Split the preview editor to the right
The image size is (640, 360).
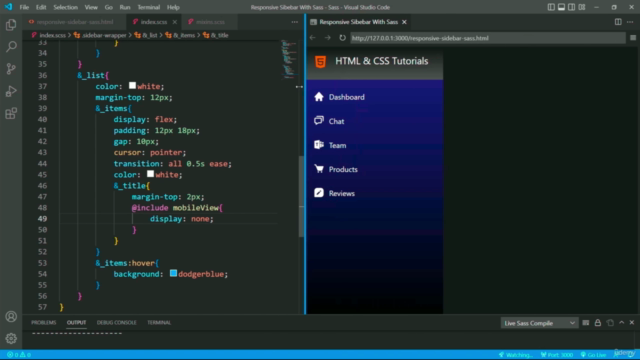618,22
